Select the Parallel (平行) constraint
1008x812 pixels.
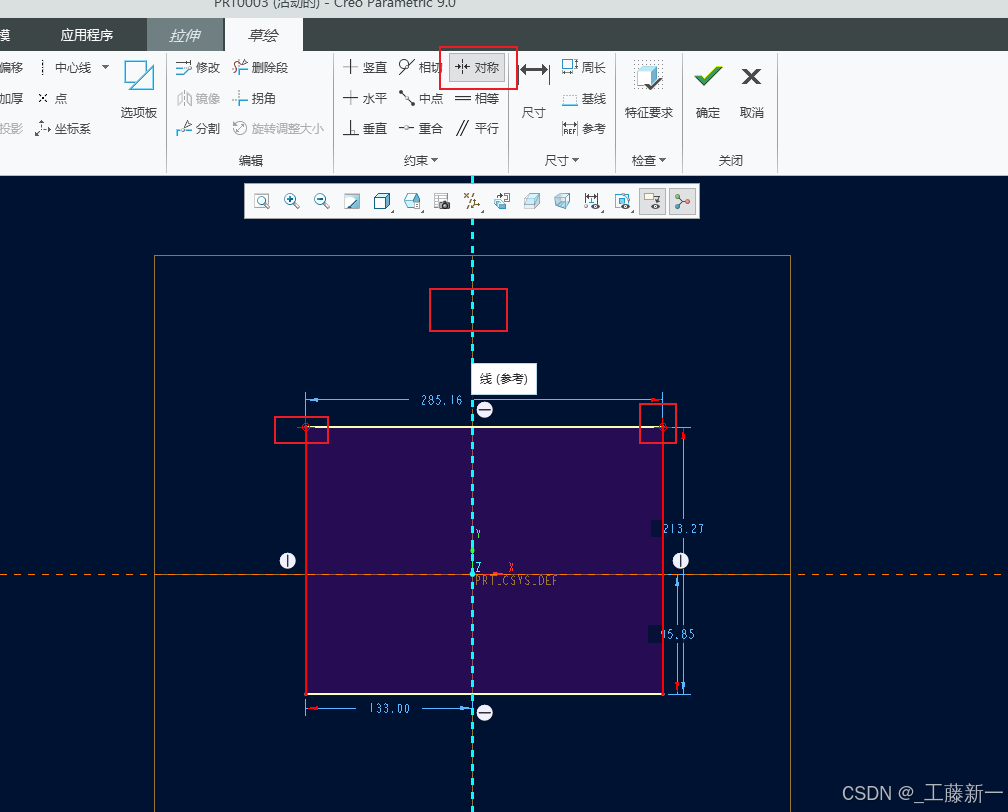click(477, 129)
